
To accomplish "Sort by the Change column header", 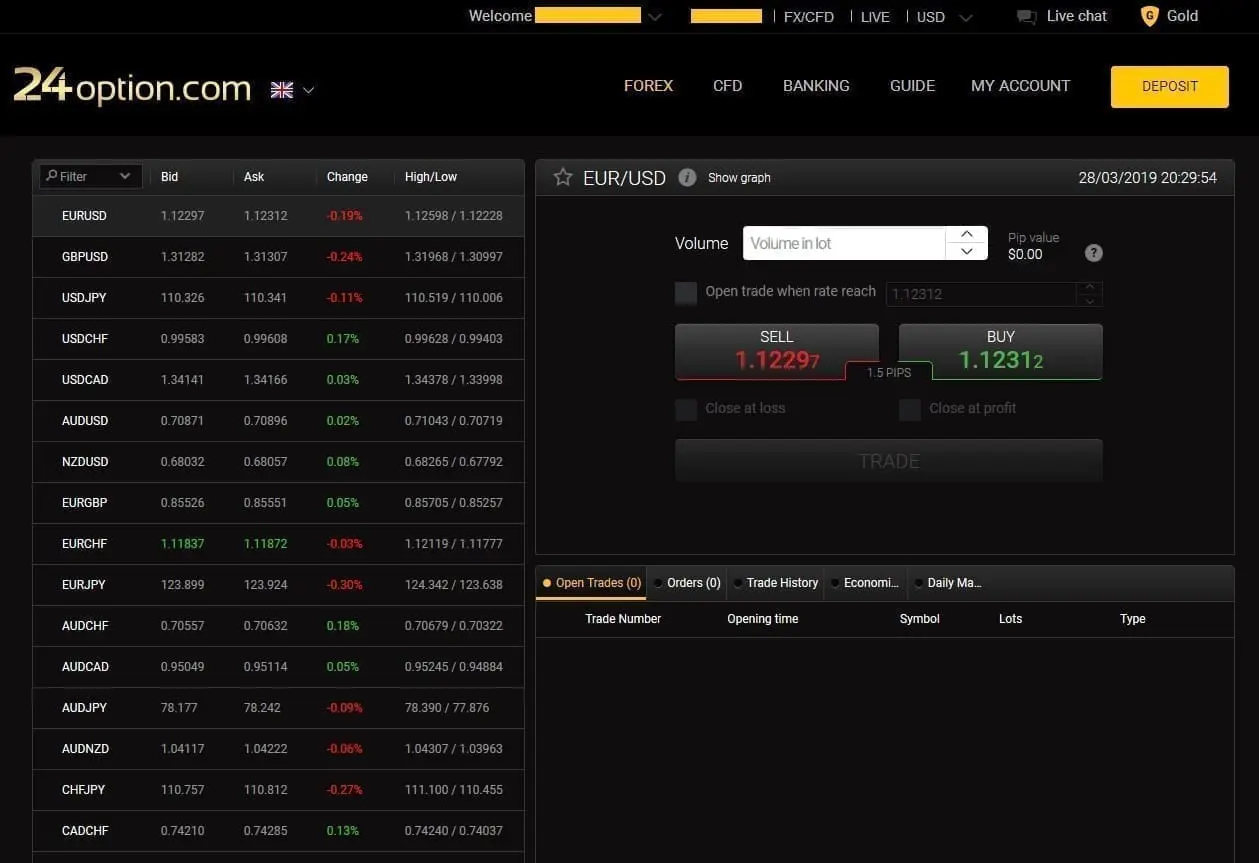I will pyautogui.click(x=347, y=177).
